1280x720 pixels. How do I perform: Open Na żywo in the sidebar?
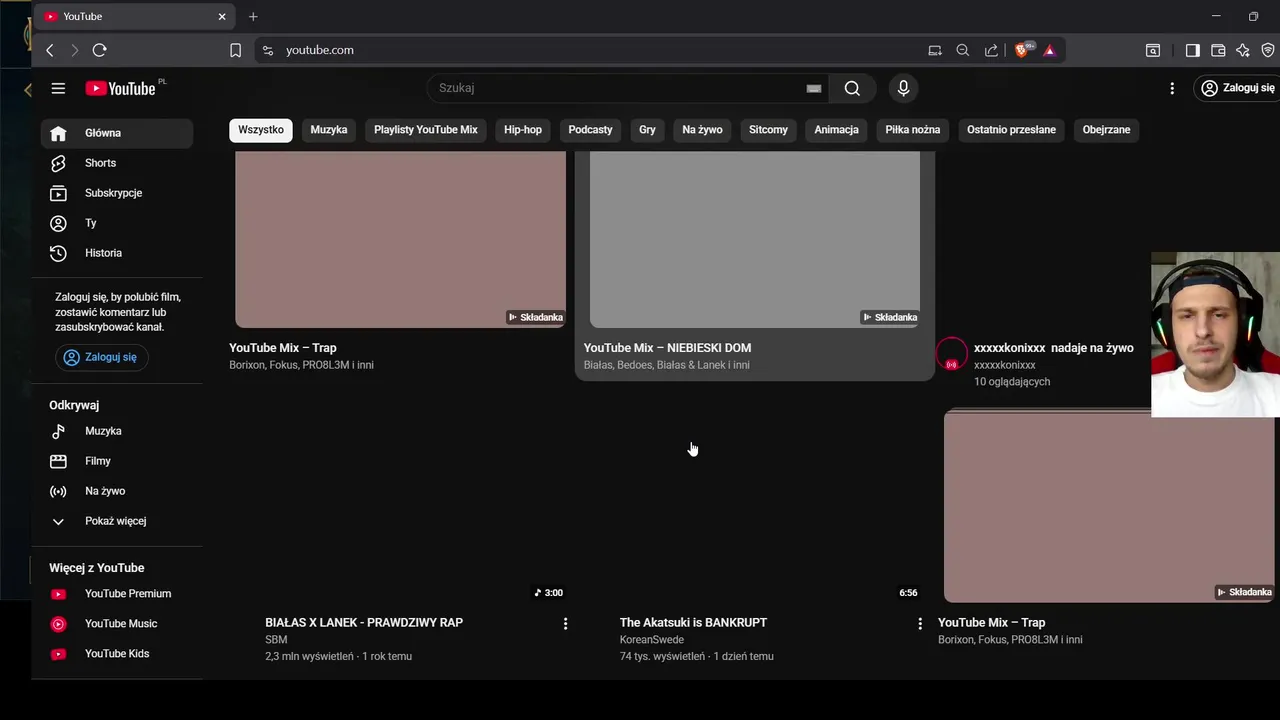117,491
